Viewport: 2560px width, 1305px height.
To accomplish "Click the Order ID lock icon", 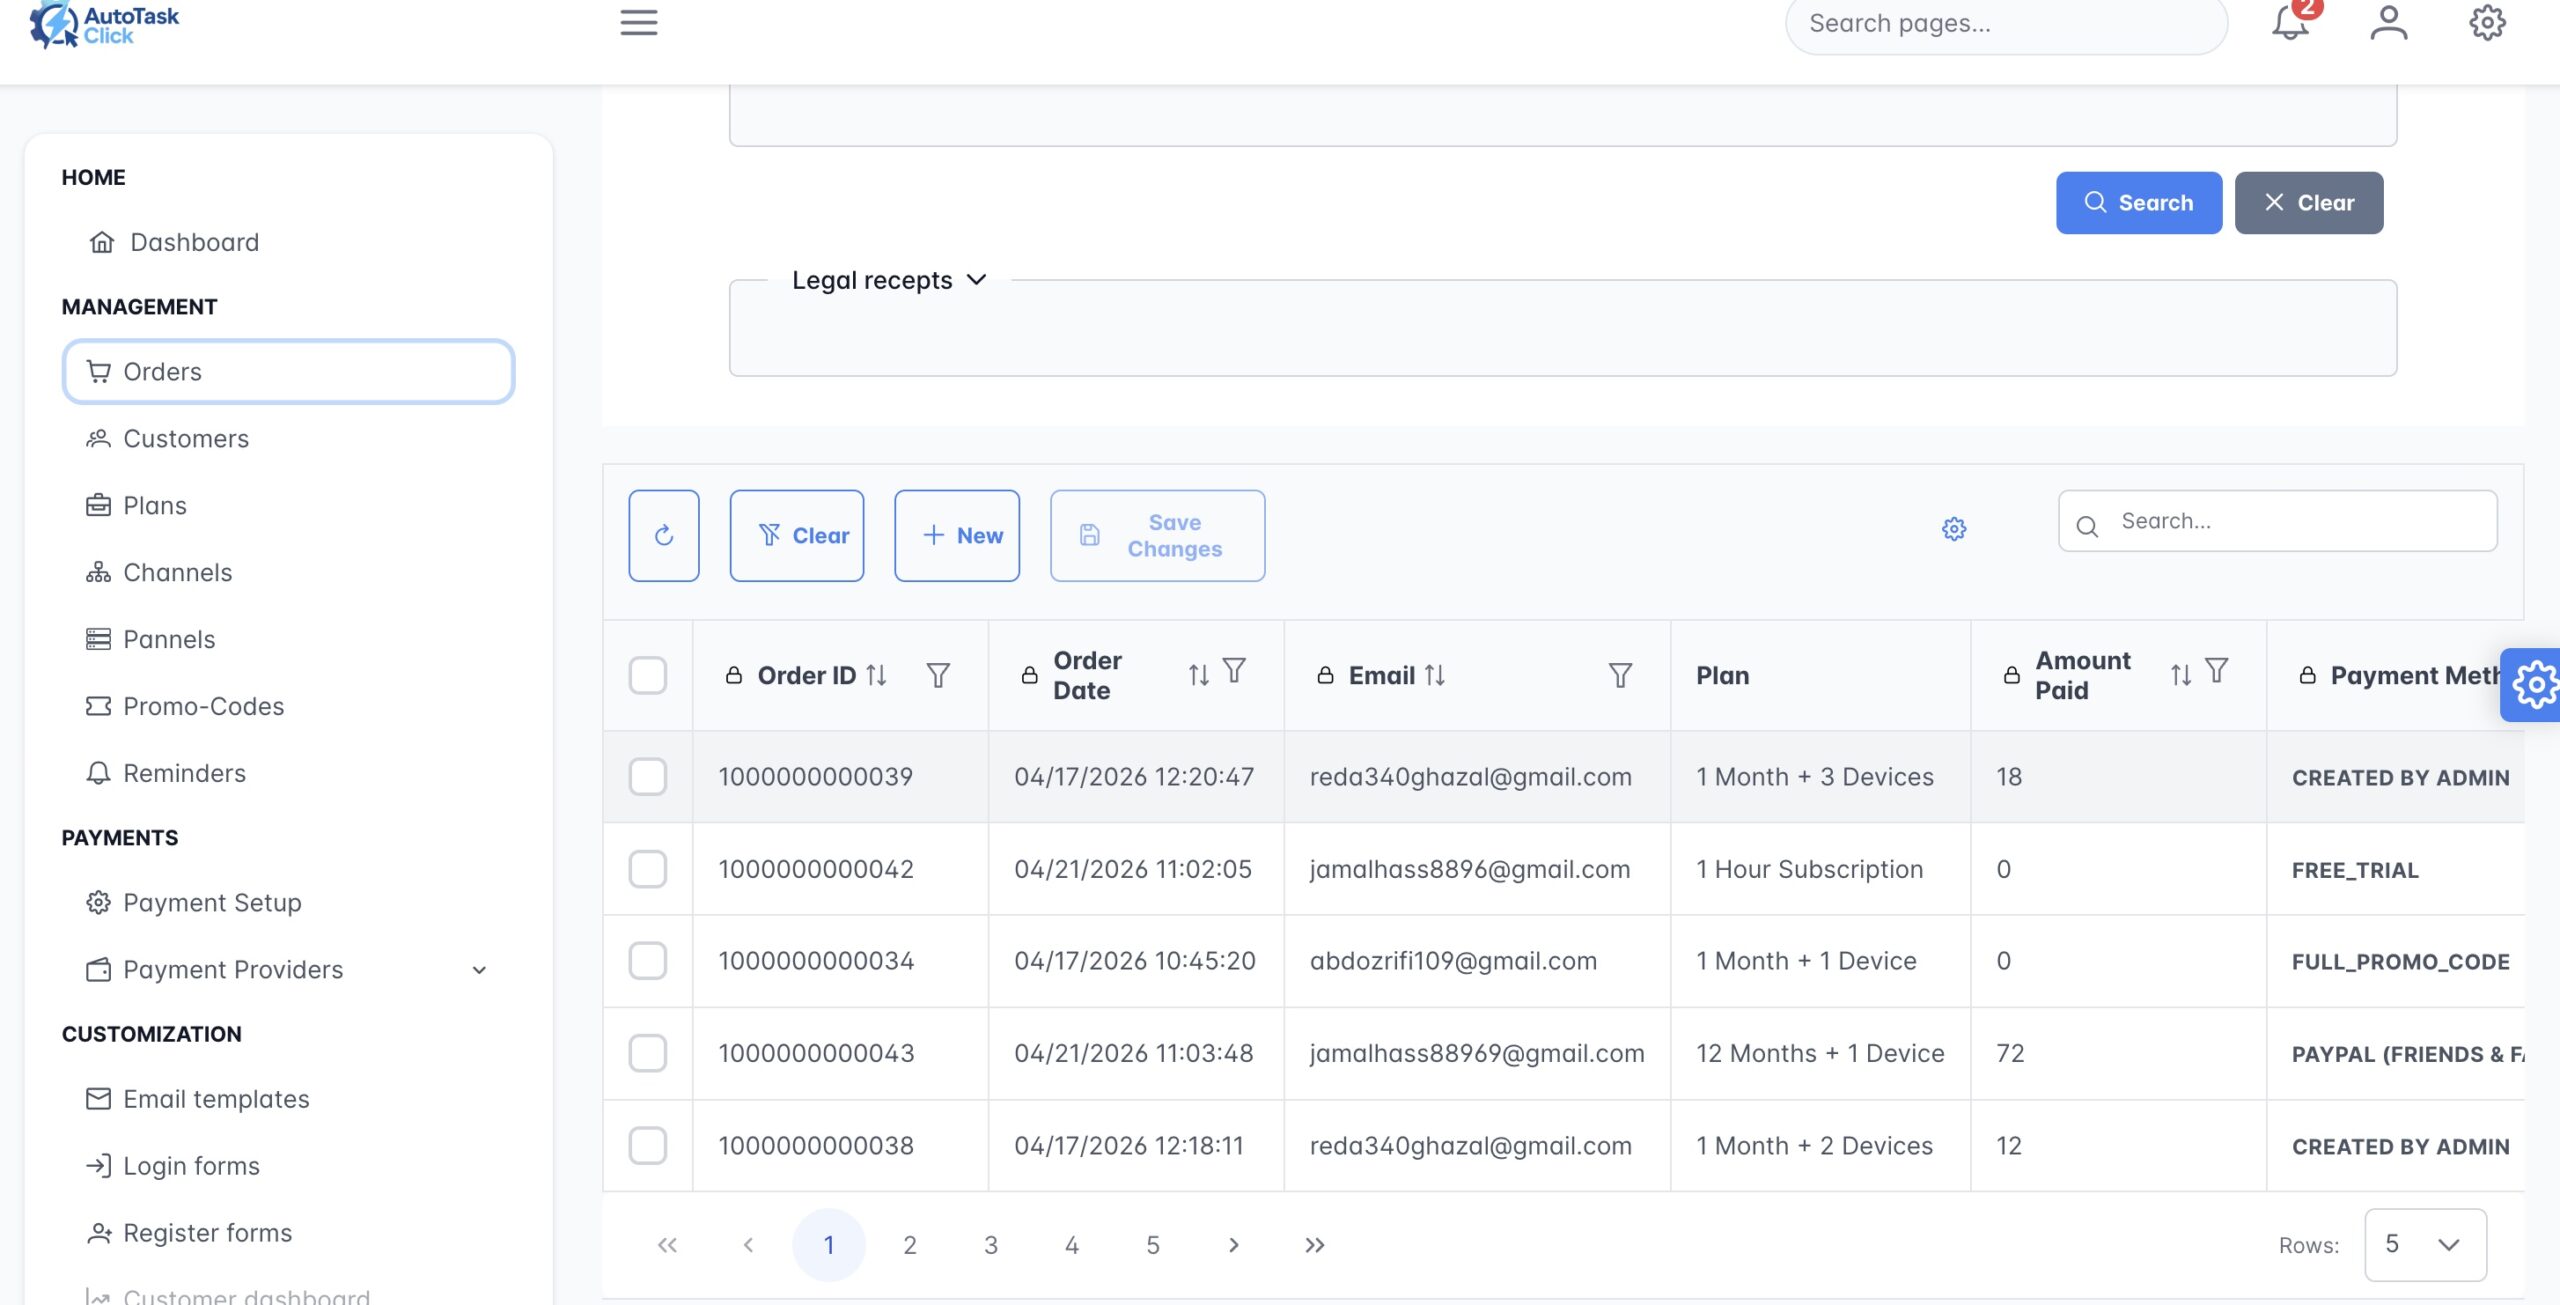I will (734, 676).
